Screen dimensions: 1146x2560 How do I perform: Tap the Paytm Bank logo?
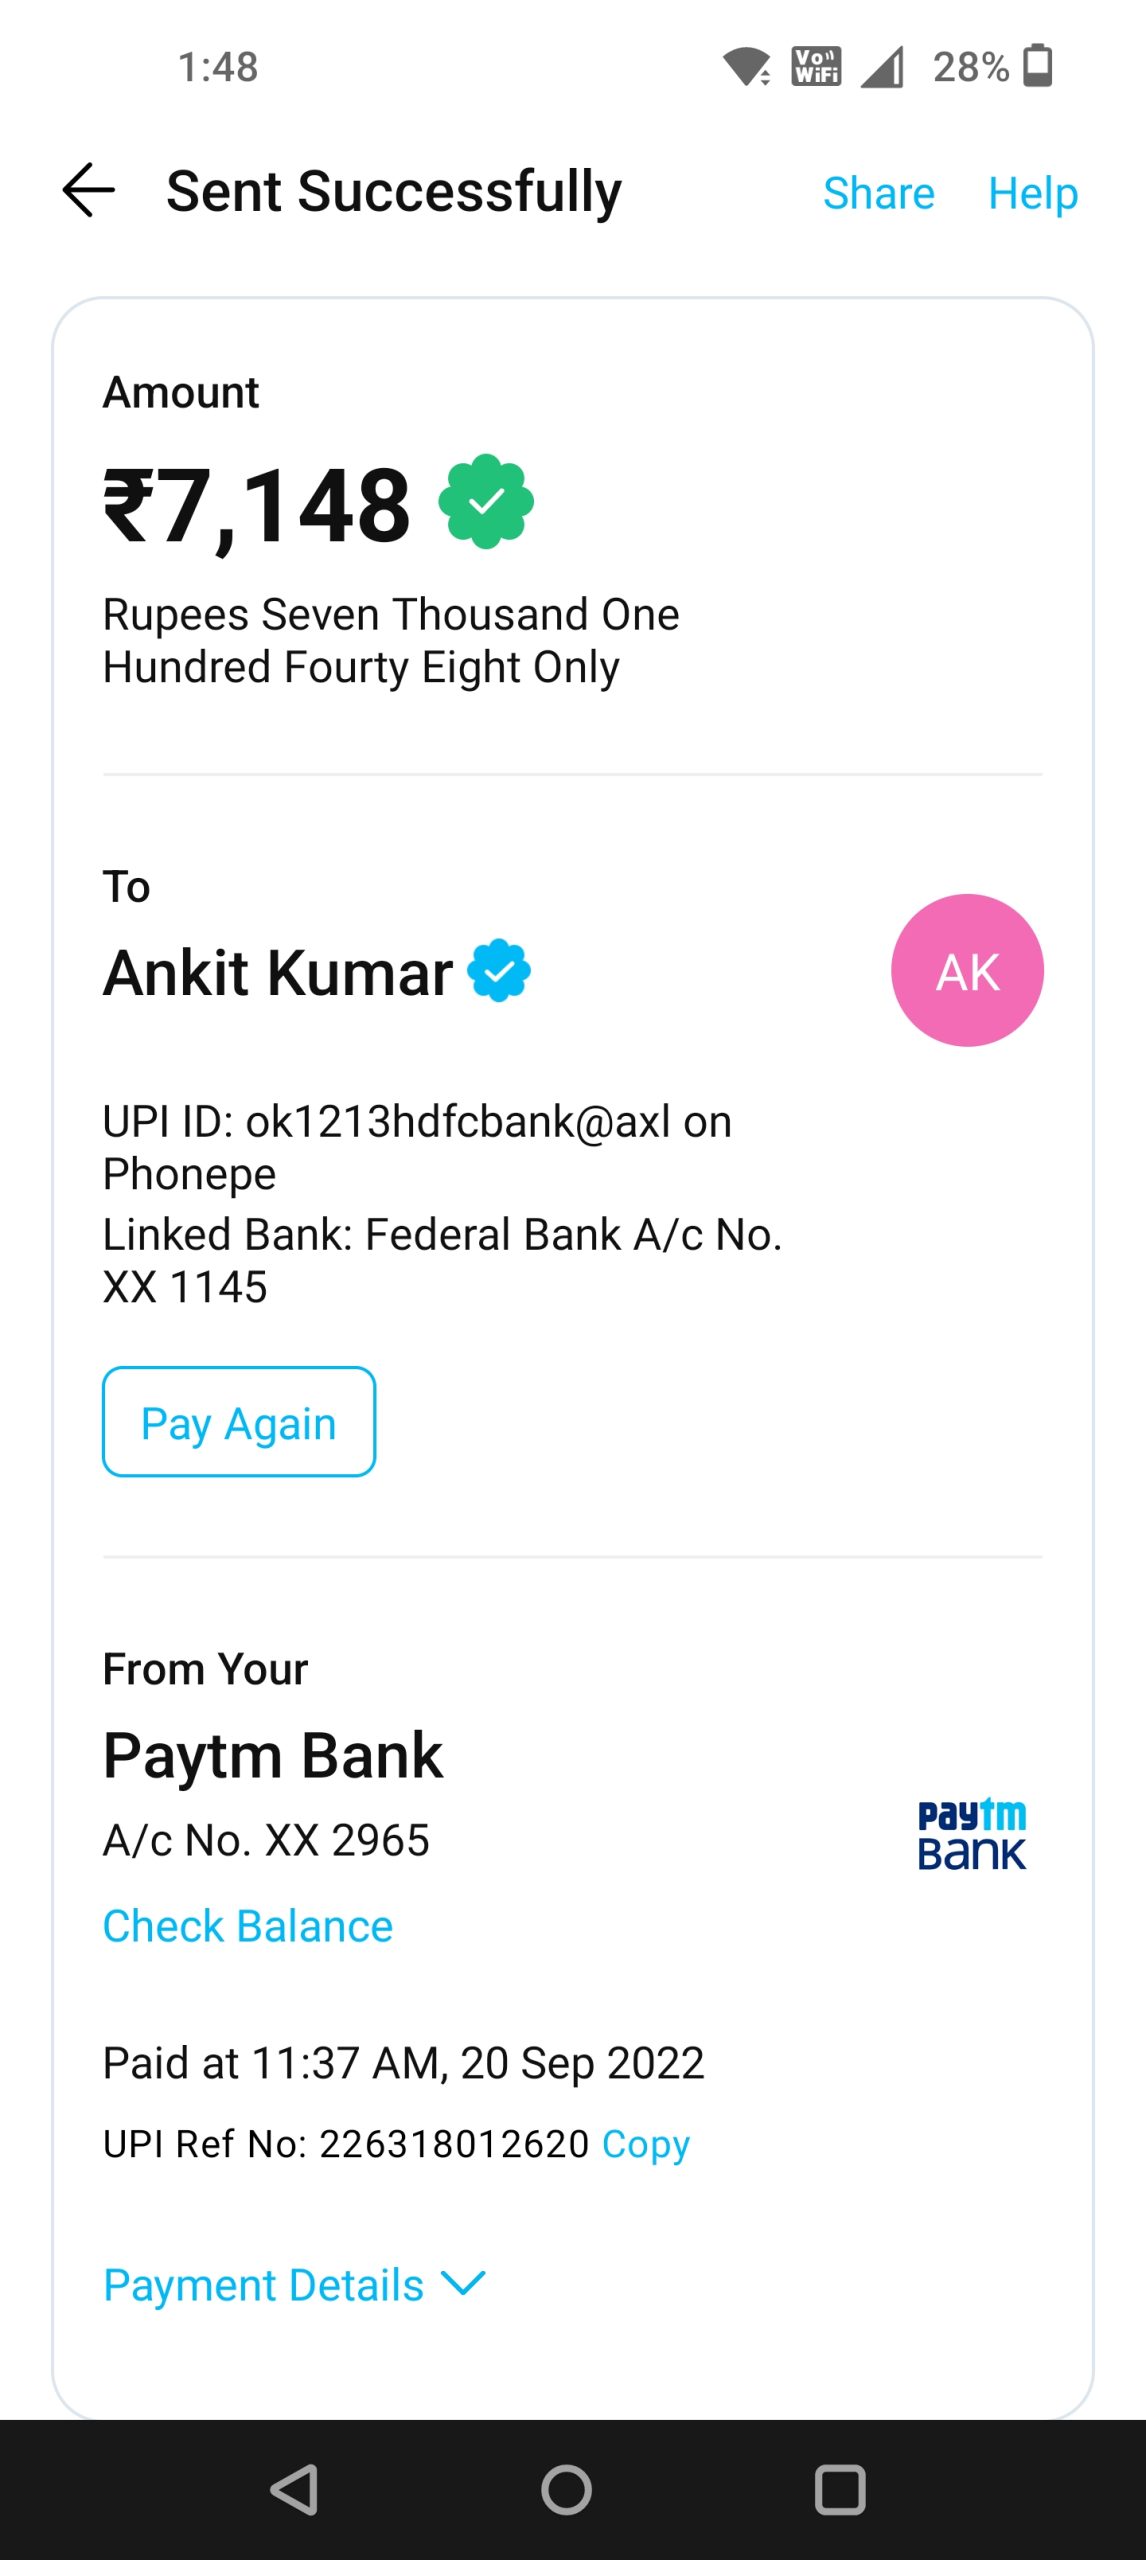click(971, 1834)
